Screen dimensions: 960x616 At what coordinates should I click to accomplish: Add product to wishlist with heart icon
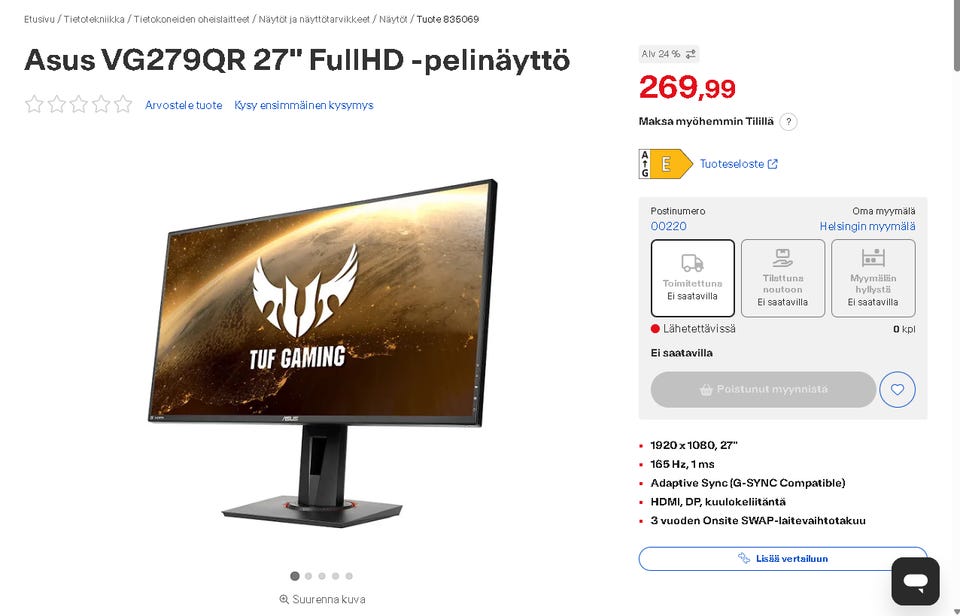pyautogui.click(x=897, y=389)
